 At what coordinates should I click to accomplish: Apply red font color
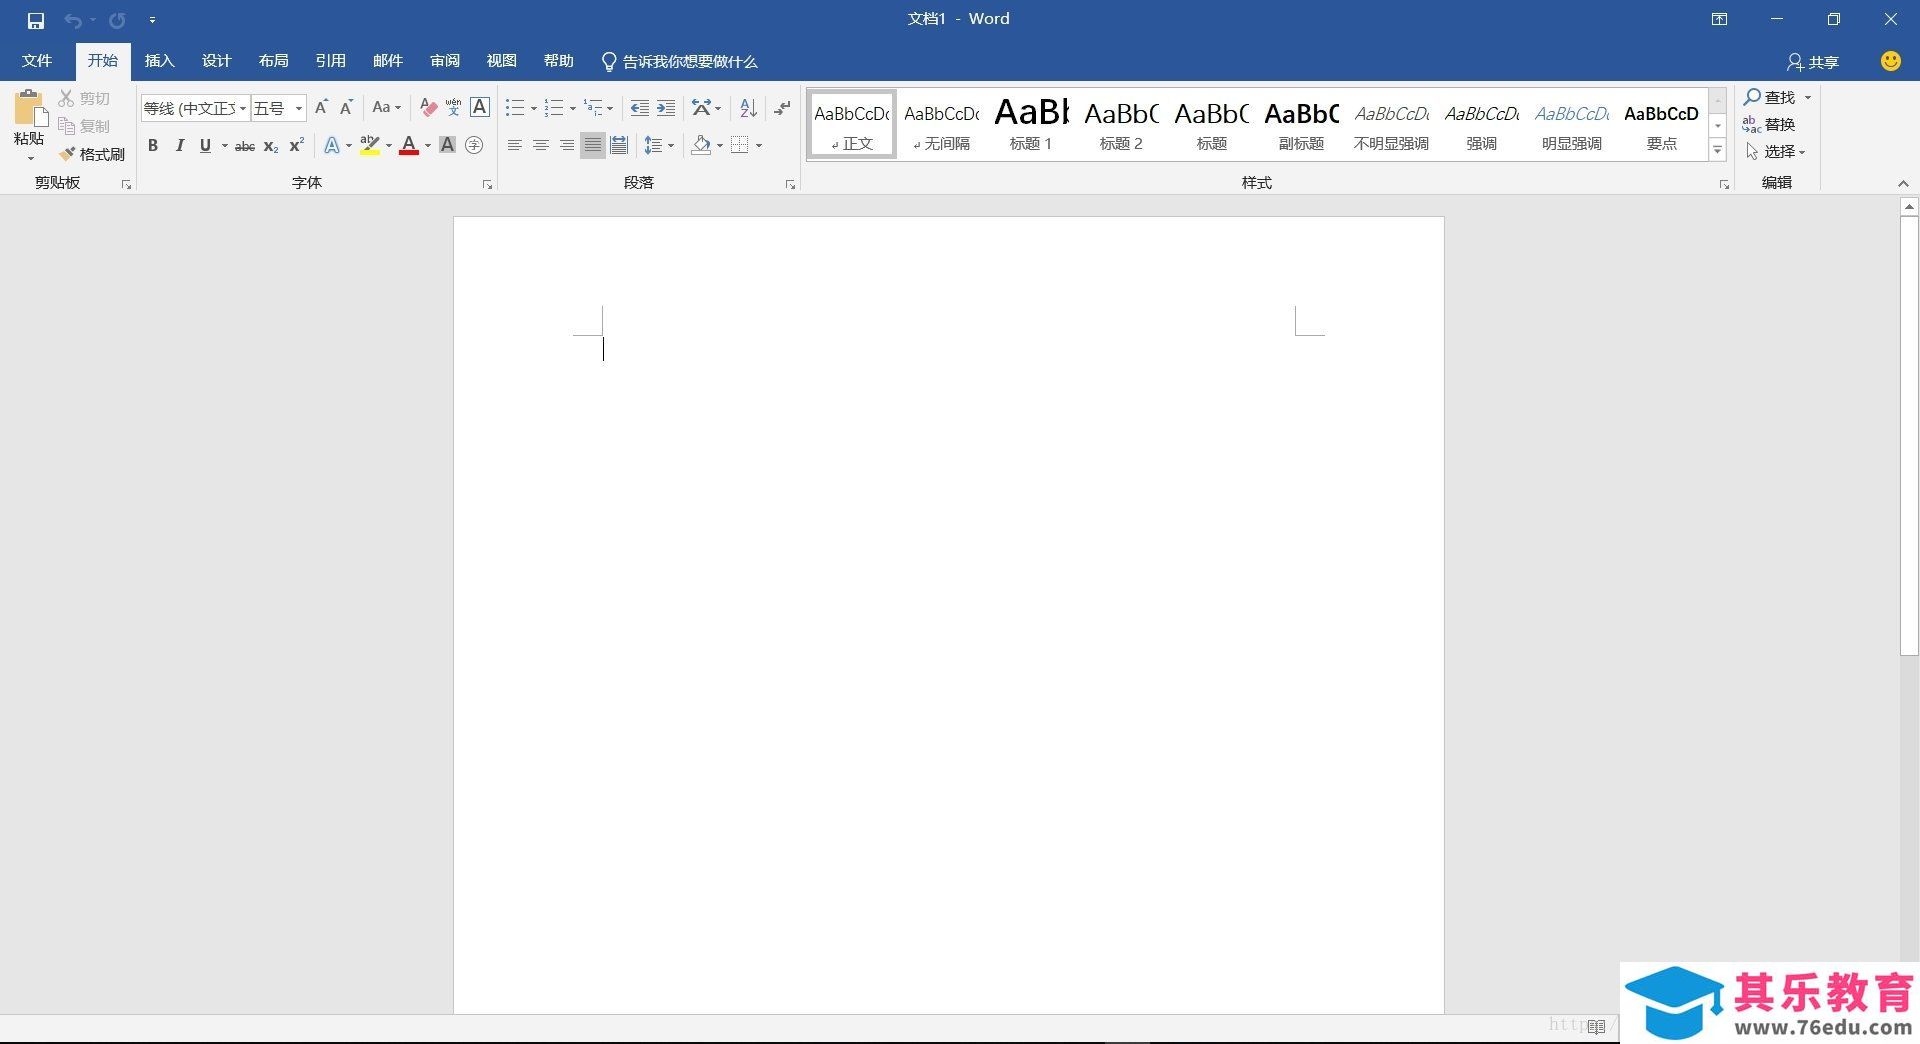tap(409, 146)
